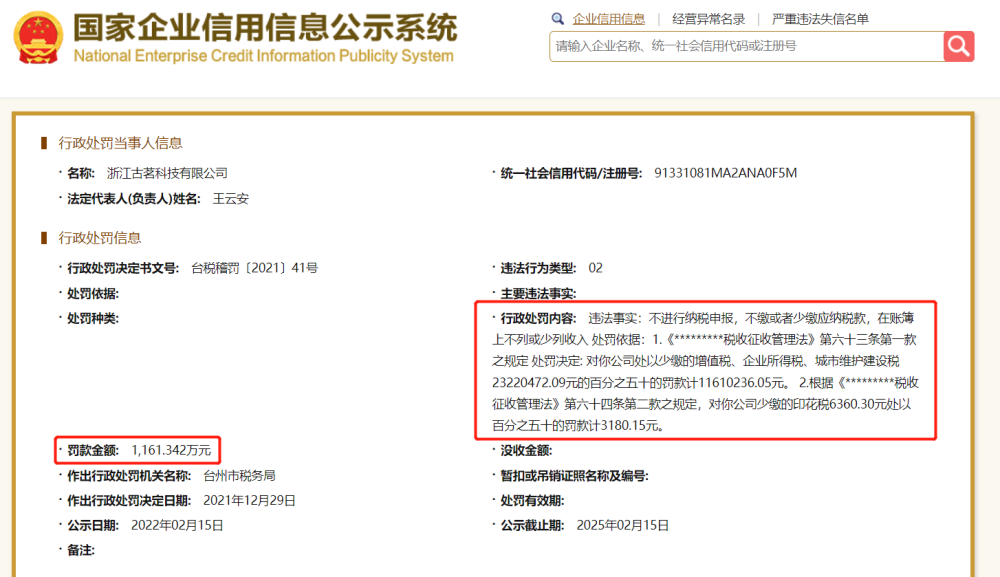Image resolution: width=1000 pixels, height=577 pixels.
Task: Click the 法定代表人(负责人)姓名 label
Action: tap(134, 198)
